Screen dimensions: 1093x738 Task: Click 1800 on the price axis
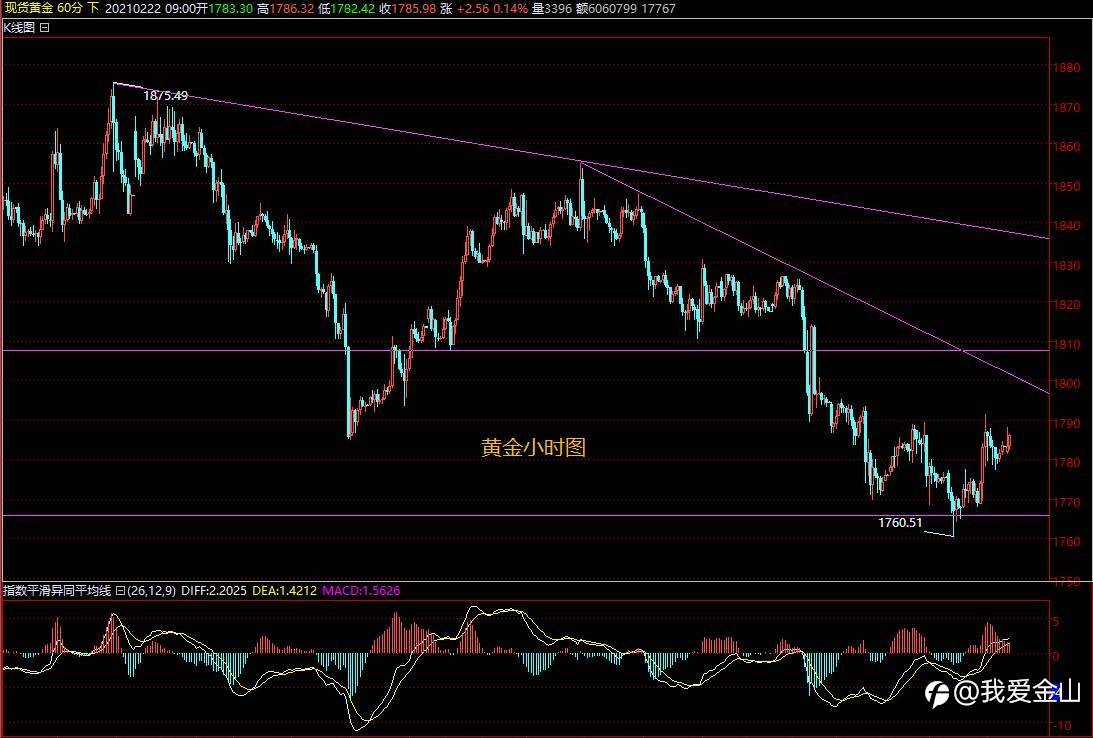click(x=1067, y=383)
